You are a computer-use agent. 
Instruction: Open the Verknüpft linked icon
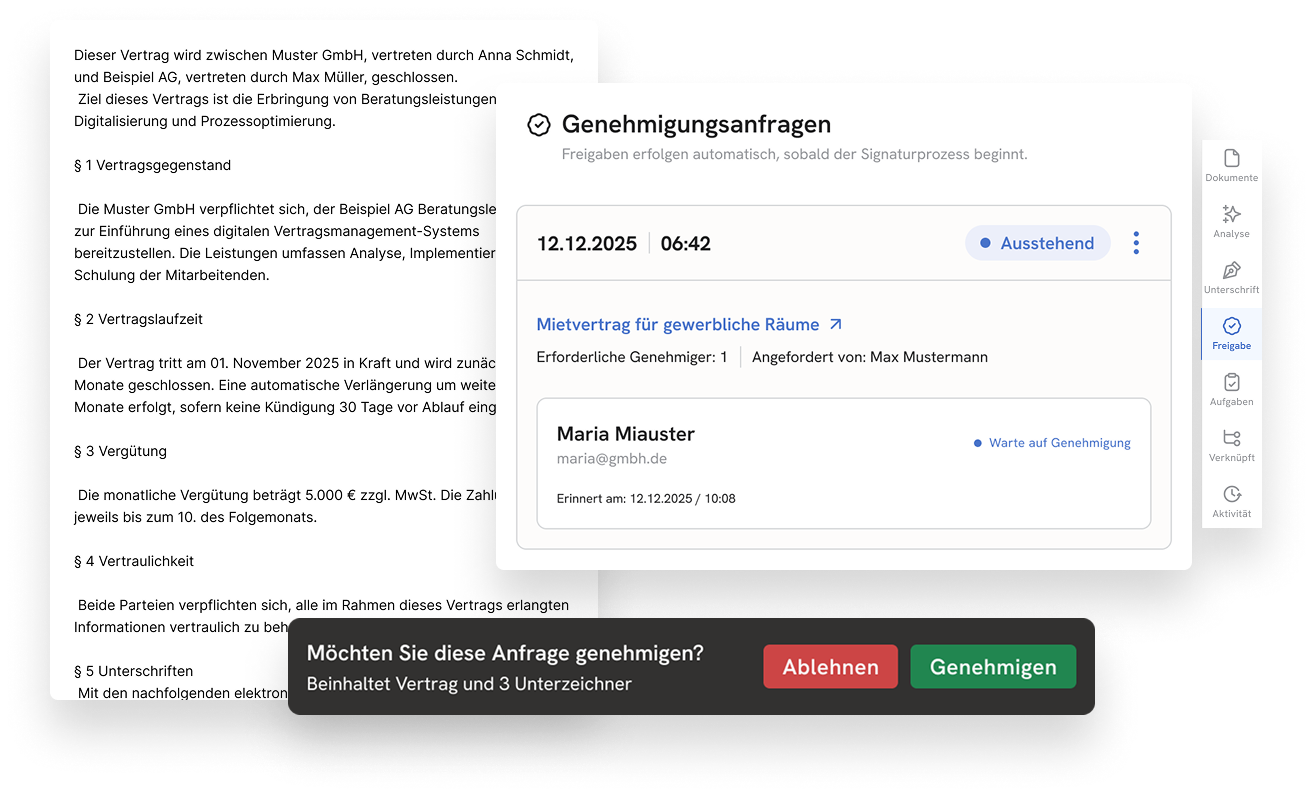coord(1231,438)
